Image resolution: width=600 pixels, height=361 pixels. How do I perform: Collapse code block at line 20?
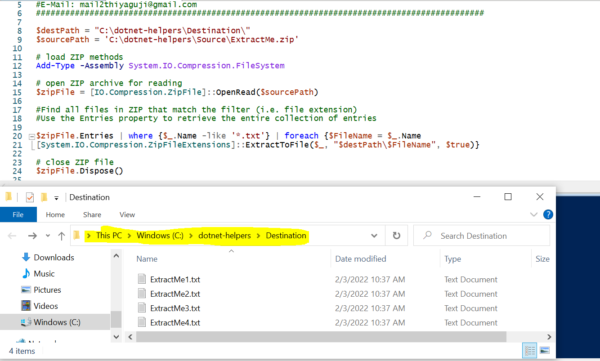(x=32, y=136)
